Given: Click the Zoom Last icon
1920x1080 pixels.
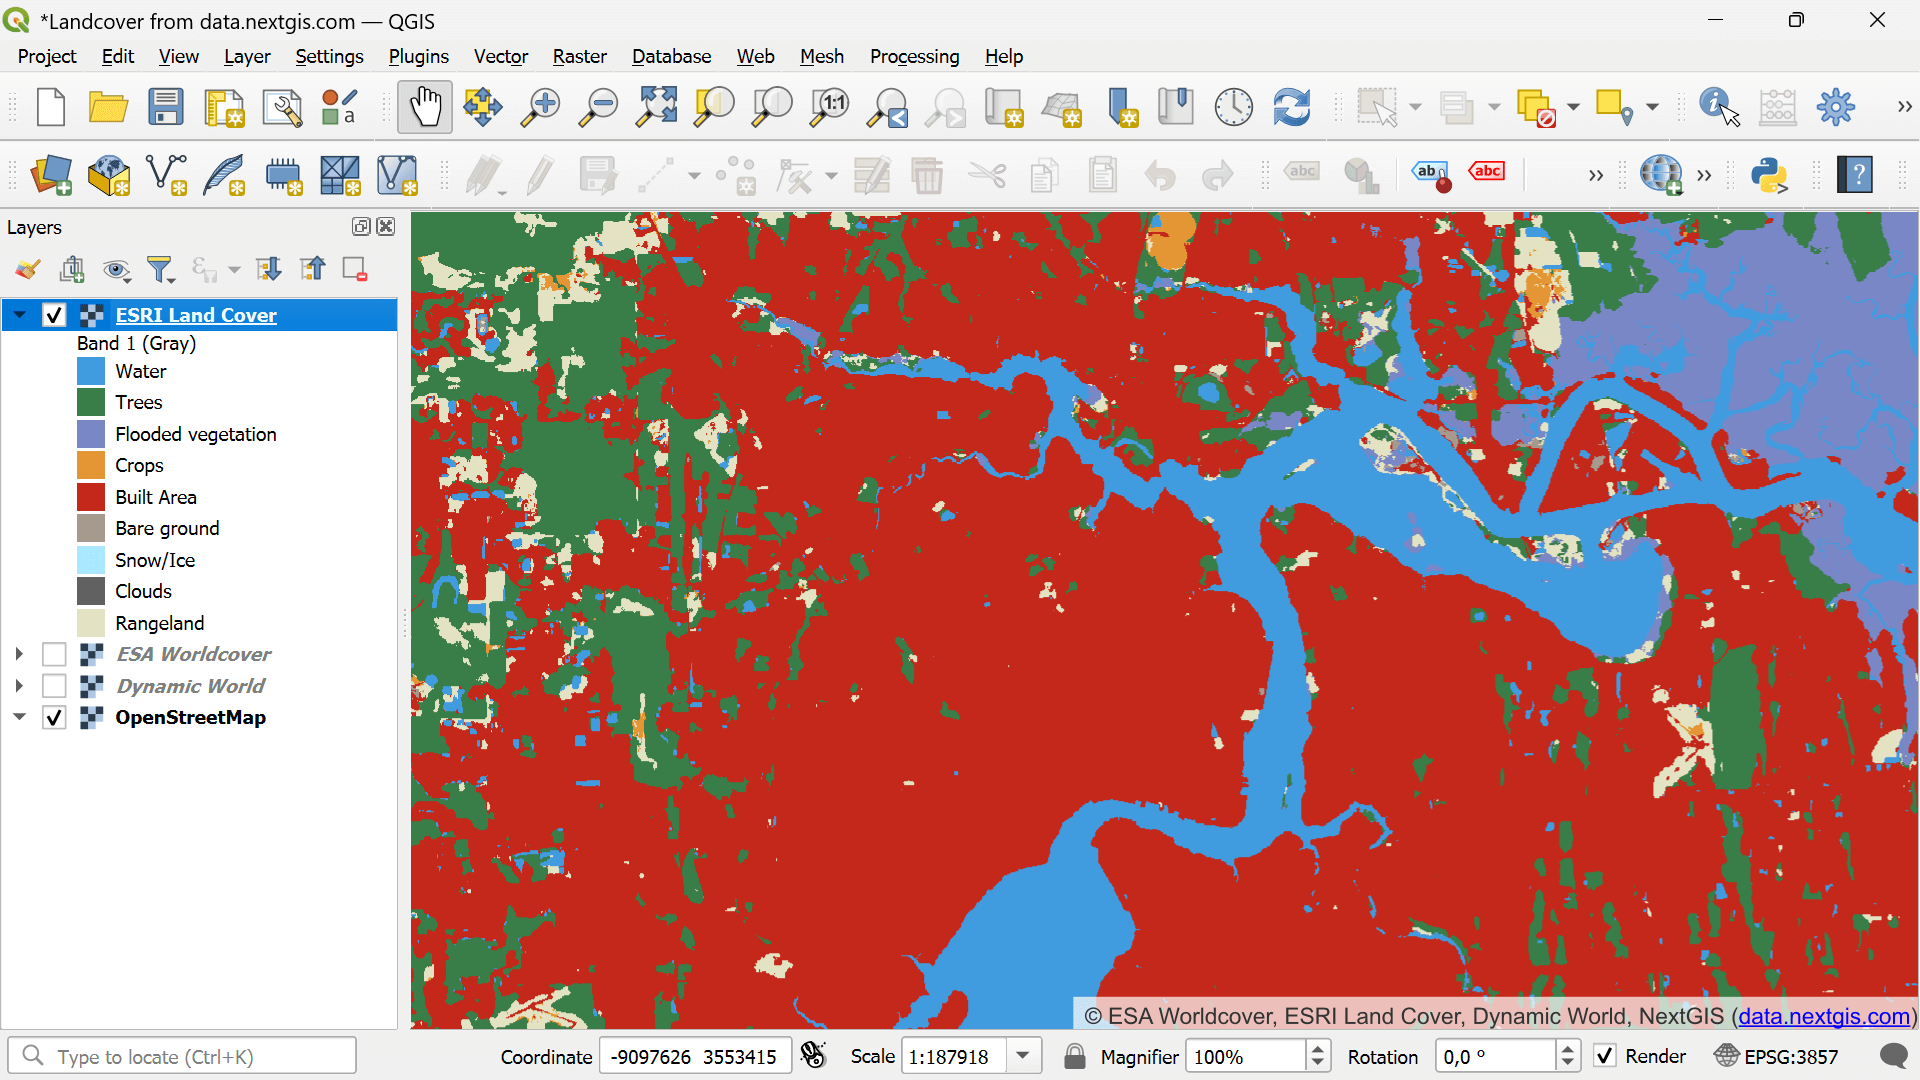Looking at the screenshot, I should (x=888, y=107).
